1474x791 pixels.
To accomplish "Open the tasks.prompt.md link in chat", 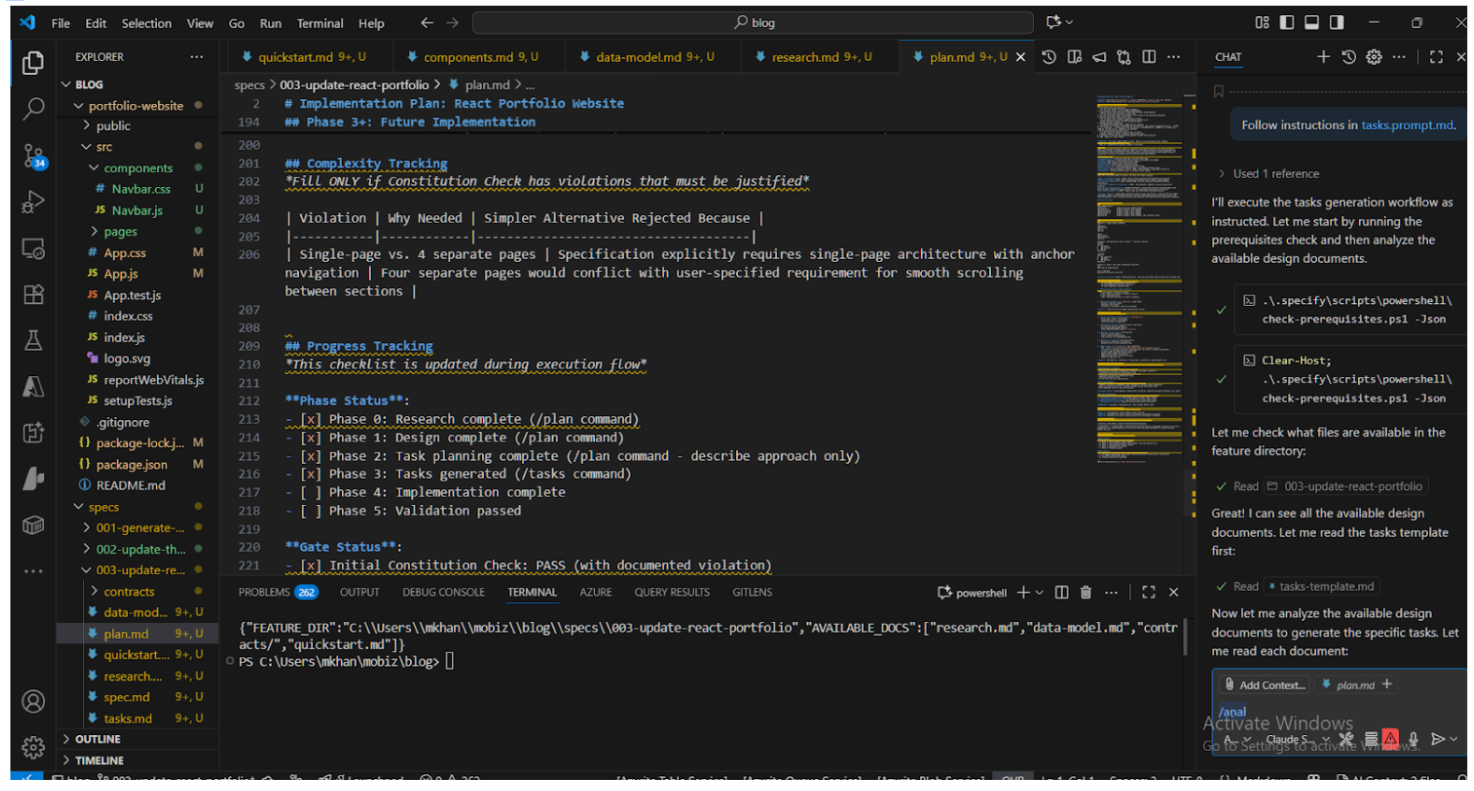I will coord(1407,125).
